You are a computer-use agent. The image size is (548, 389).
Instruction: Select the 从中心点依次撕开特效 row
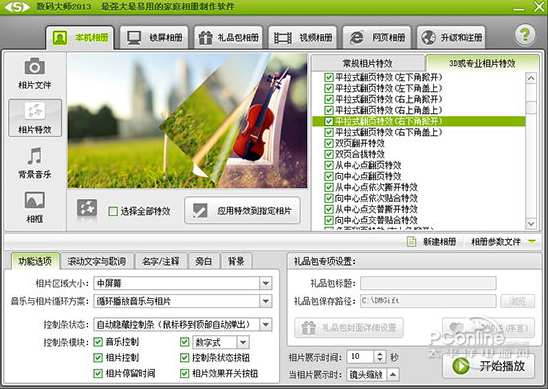coord(419,187)
